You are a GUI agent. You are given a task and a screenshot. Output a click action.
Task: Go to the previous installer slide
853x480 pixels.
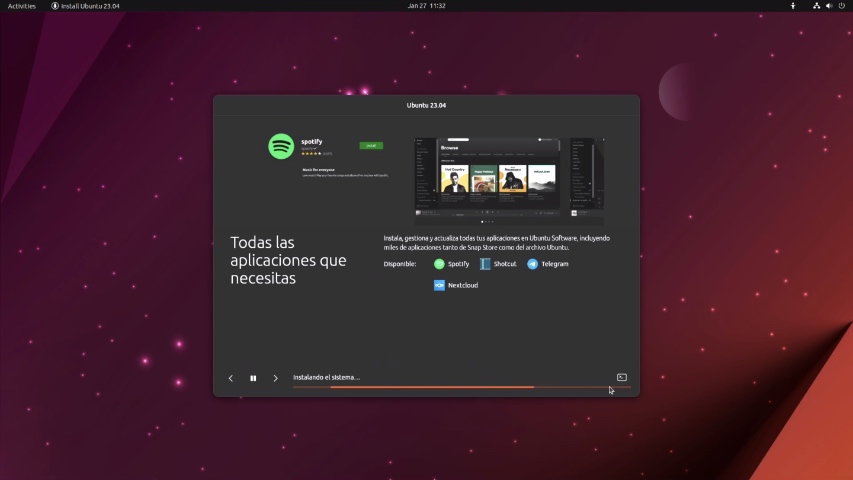tap(231, 378)
